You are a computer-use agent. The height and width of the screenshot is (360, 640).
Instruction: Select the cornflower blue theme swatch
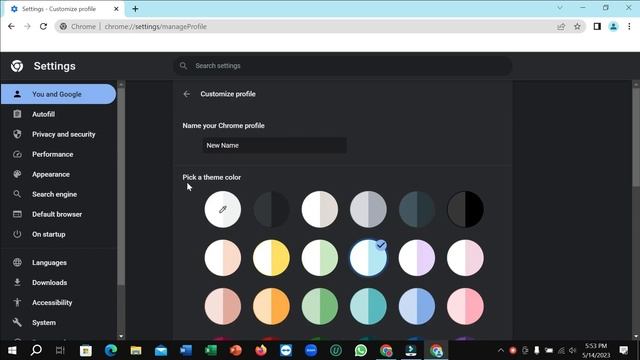[417, 307]
